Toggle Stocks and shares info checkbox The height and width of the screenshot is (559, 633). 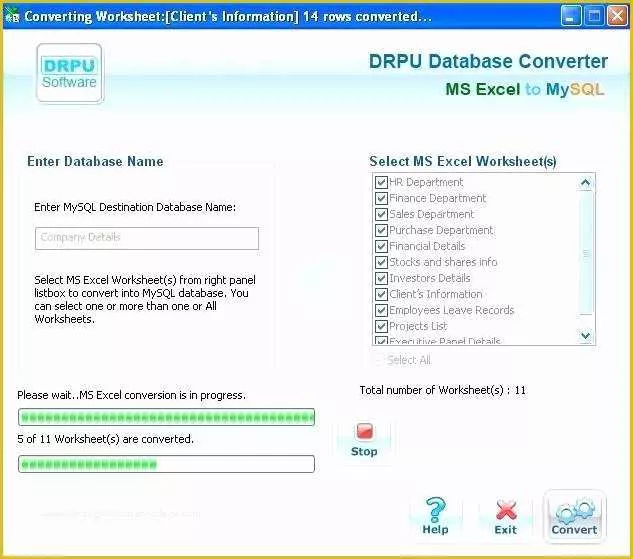(x=381, y=262)
